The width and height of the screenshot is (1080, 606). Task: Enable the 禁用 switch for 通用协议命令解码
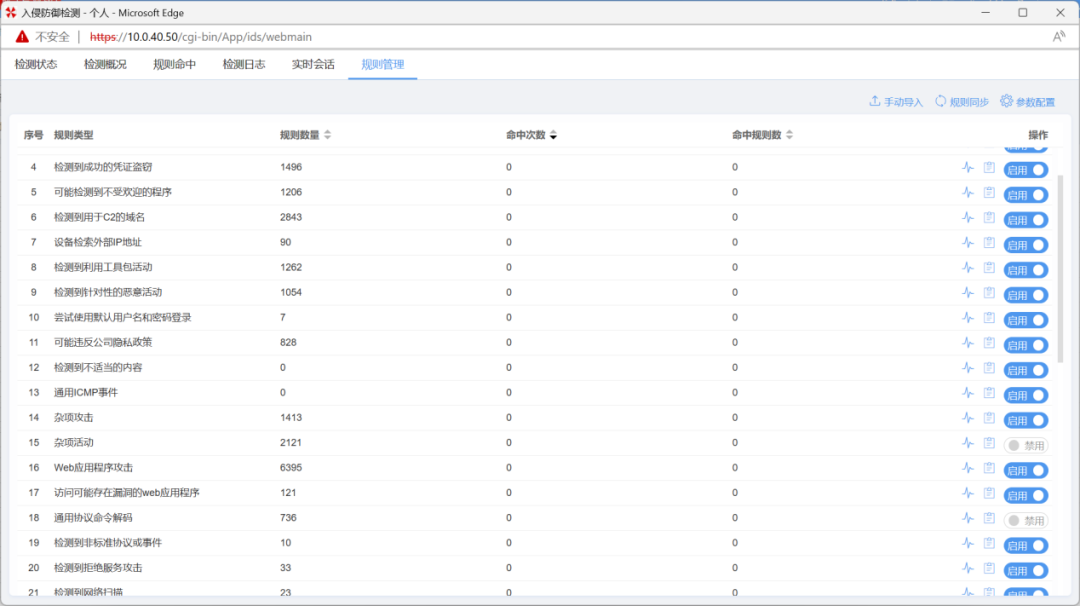[1026, 521]
